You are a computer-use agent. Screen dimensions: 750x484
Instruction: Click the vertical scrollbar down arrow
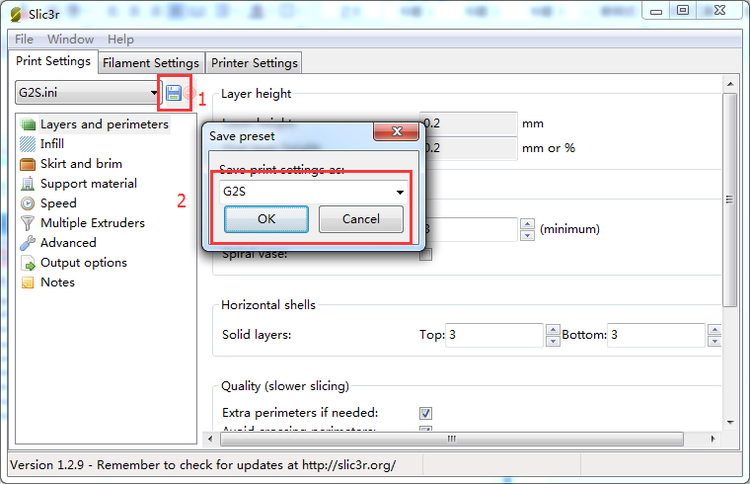pos(730,422)
